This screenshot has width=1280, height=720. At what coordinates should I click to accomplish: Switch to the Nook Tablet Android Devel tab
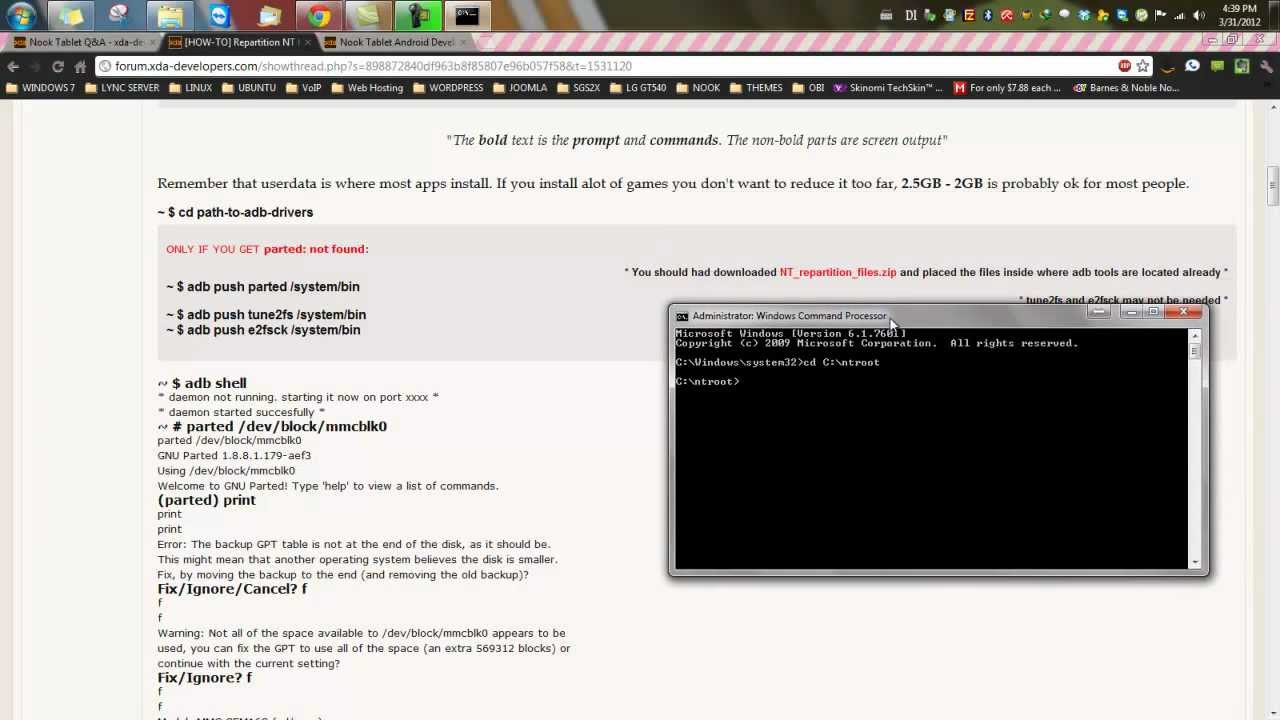[x=396, y=42]
